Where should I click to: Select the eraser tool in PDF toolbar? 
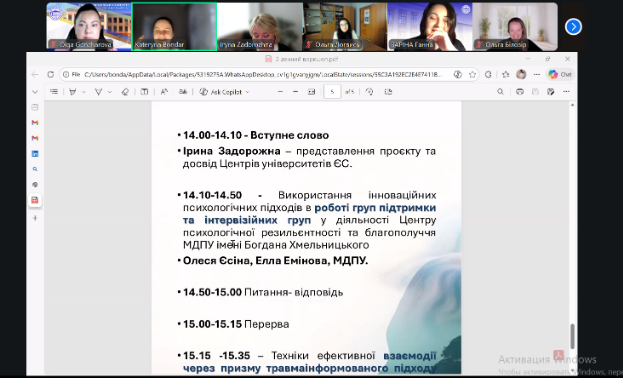125,92
